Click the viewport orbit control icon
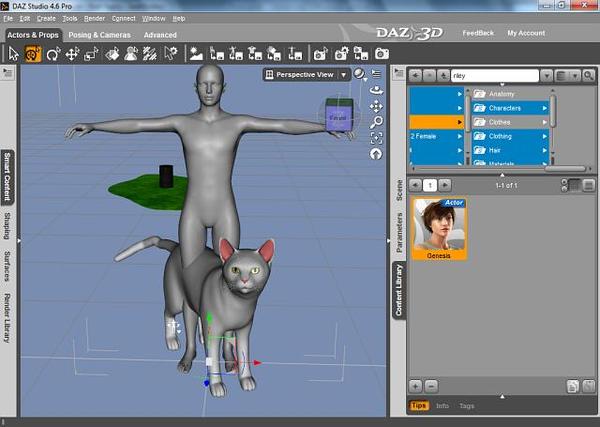The height and width of the screenshot is (427, 600). click(376, 90)
